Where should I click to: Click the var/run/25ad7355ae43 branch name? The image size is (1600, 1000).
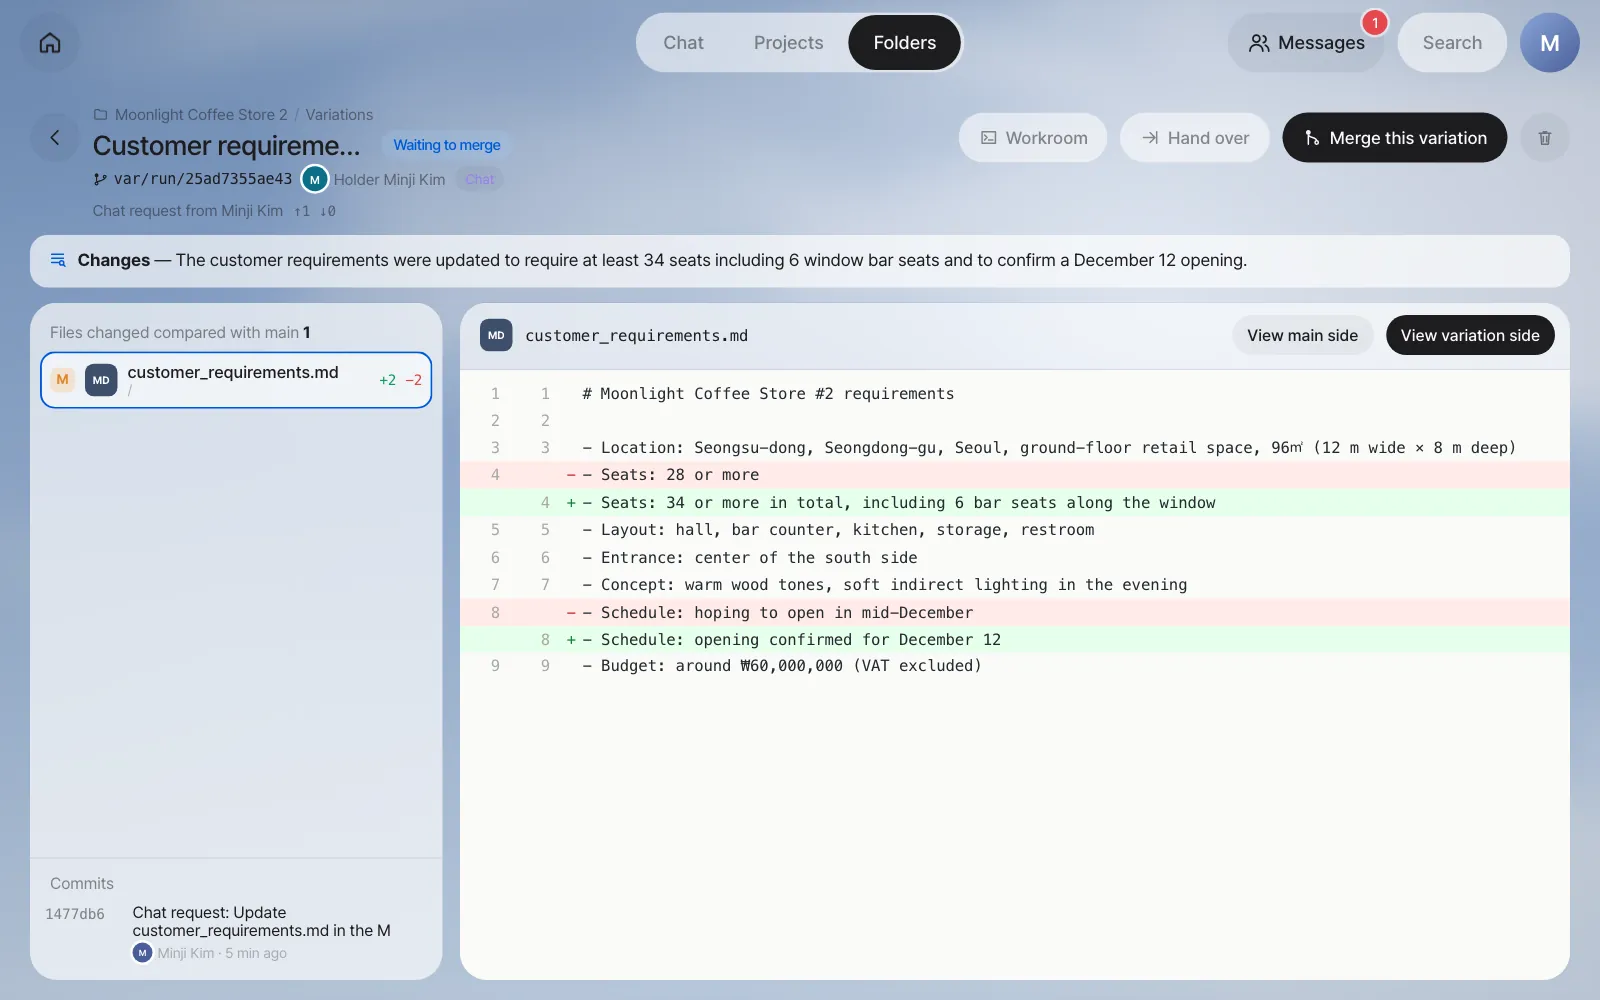pyautogui.click(x=203, y=179)
